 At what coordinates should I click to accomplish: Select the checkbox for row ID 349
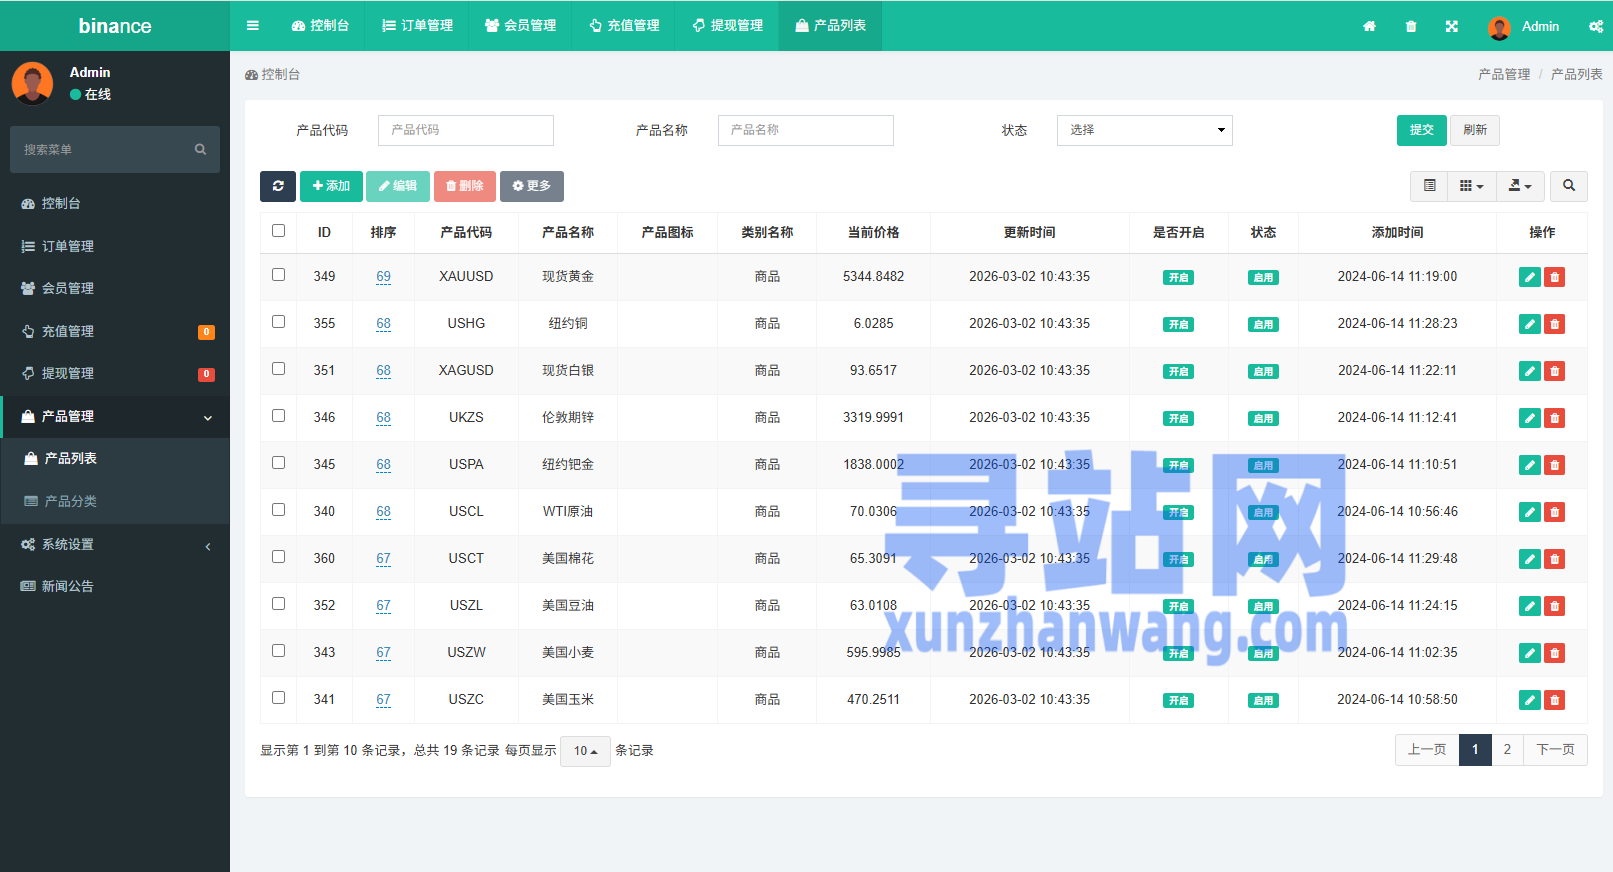point(279,275)
